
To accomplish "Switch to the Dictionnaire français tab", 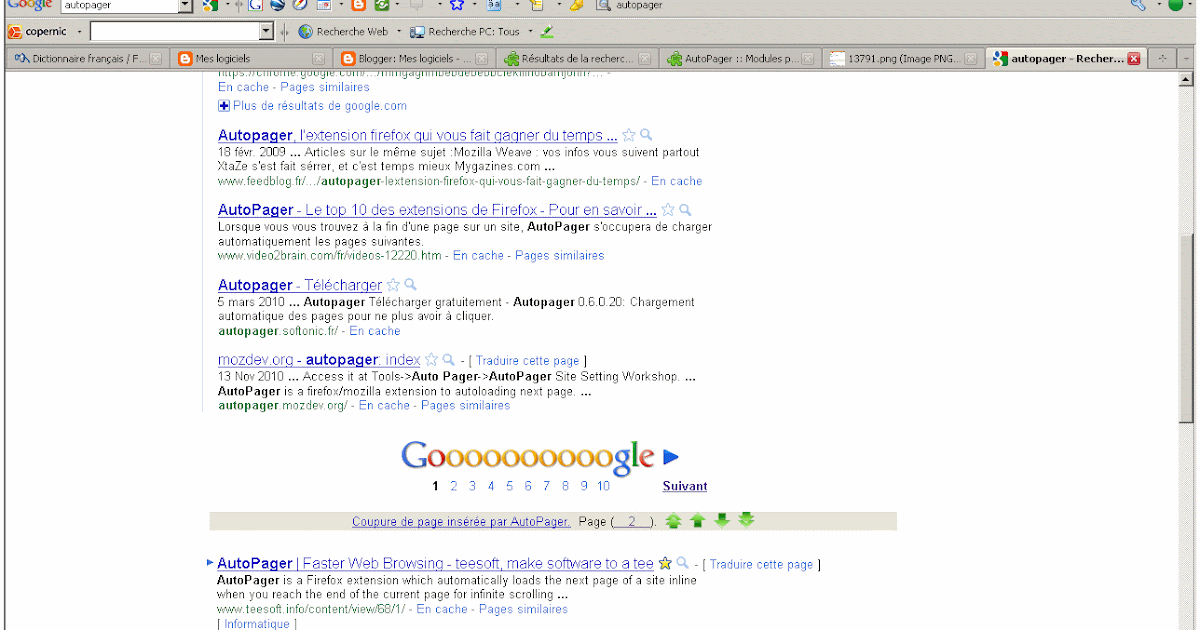I will [85, 59].
